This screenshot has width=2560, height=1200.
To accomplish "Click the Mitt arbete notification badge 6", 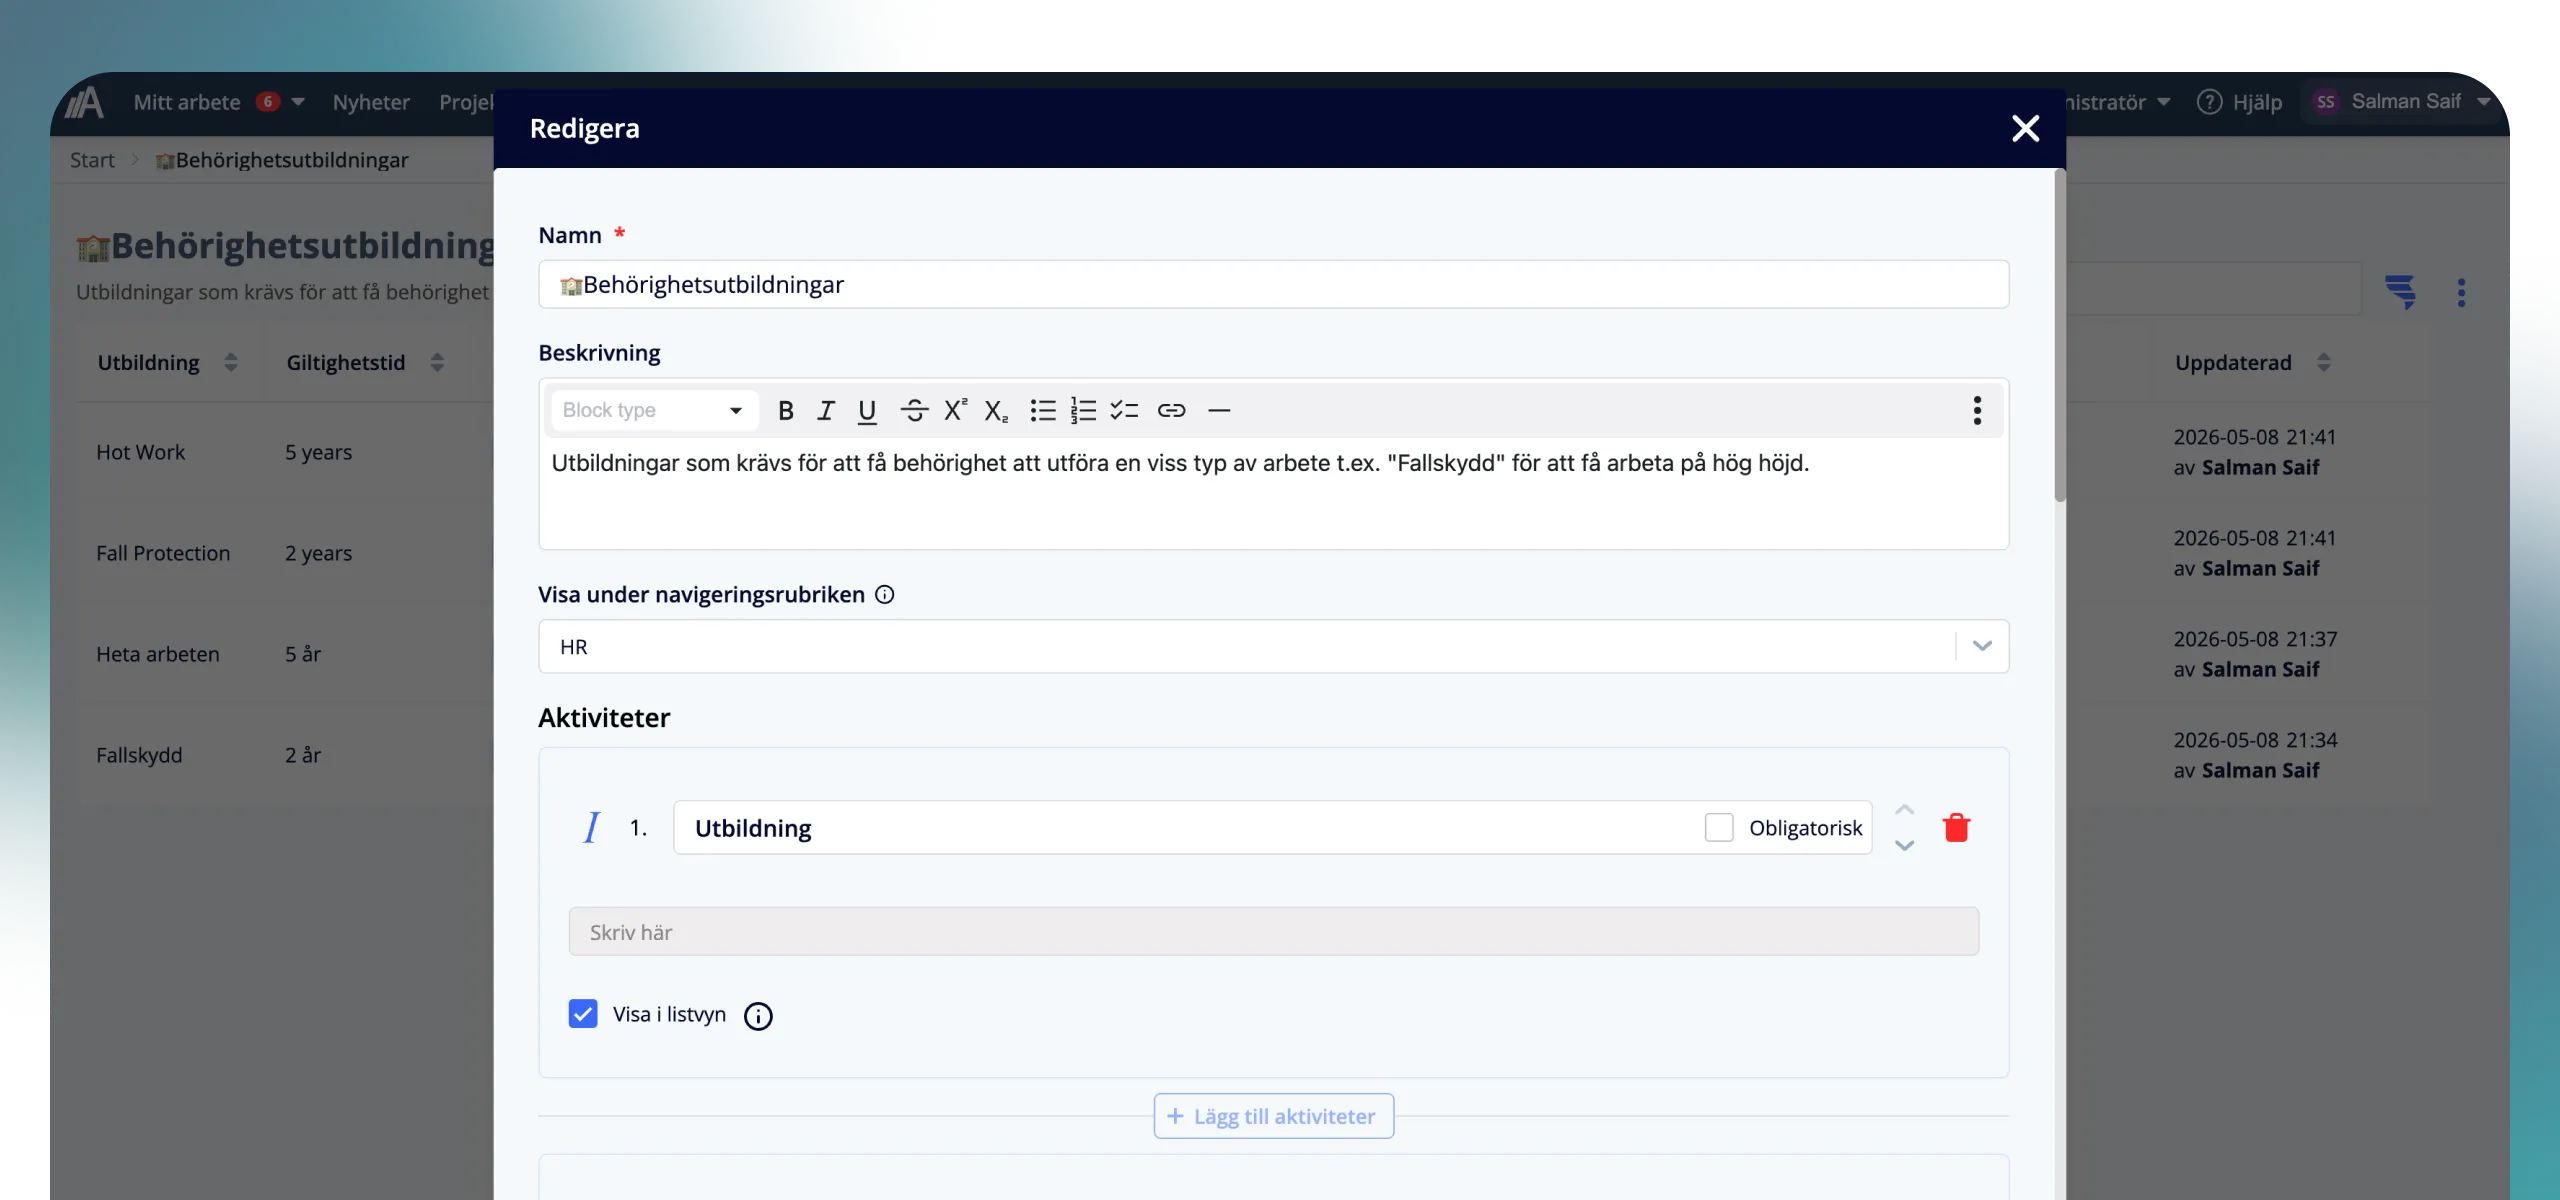I will (267, 102).
